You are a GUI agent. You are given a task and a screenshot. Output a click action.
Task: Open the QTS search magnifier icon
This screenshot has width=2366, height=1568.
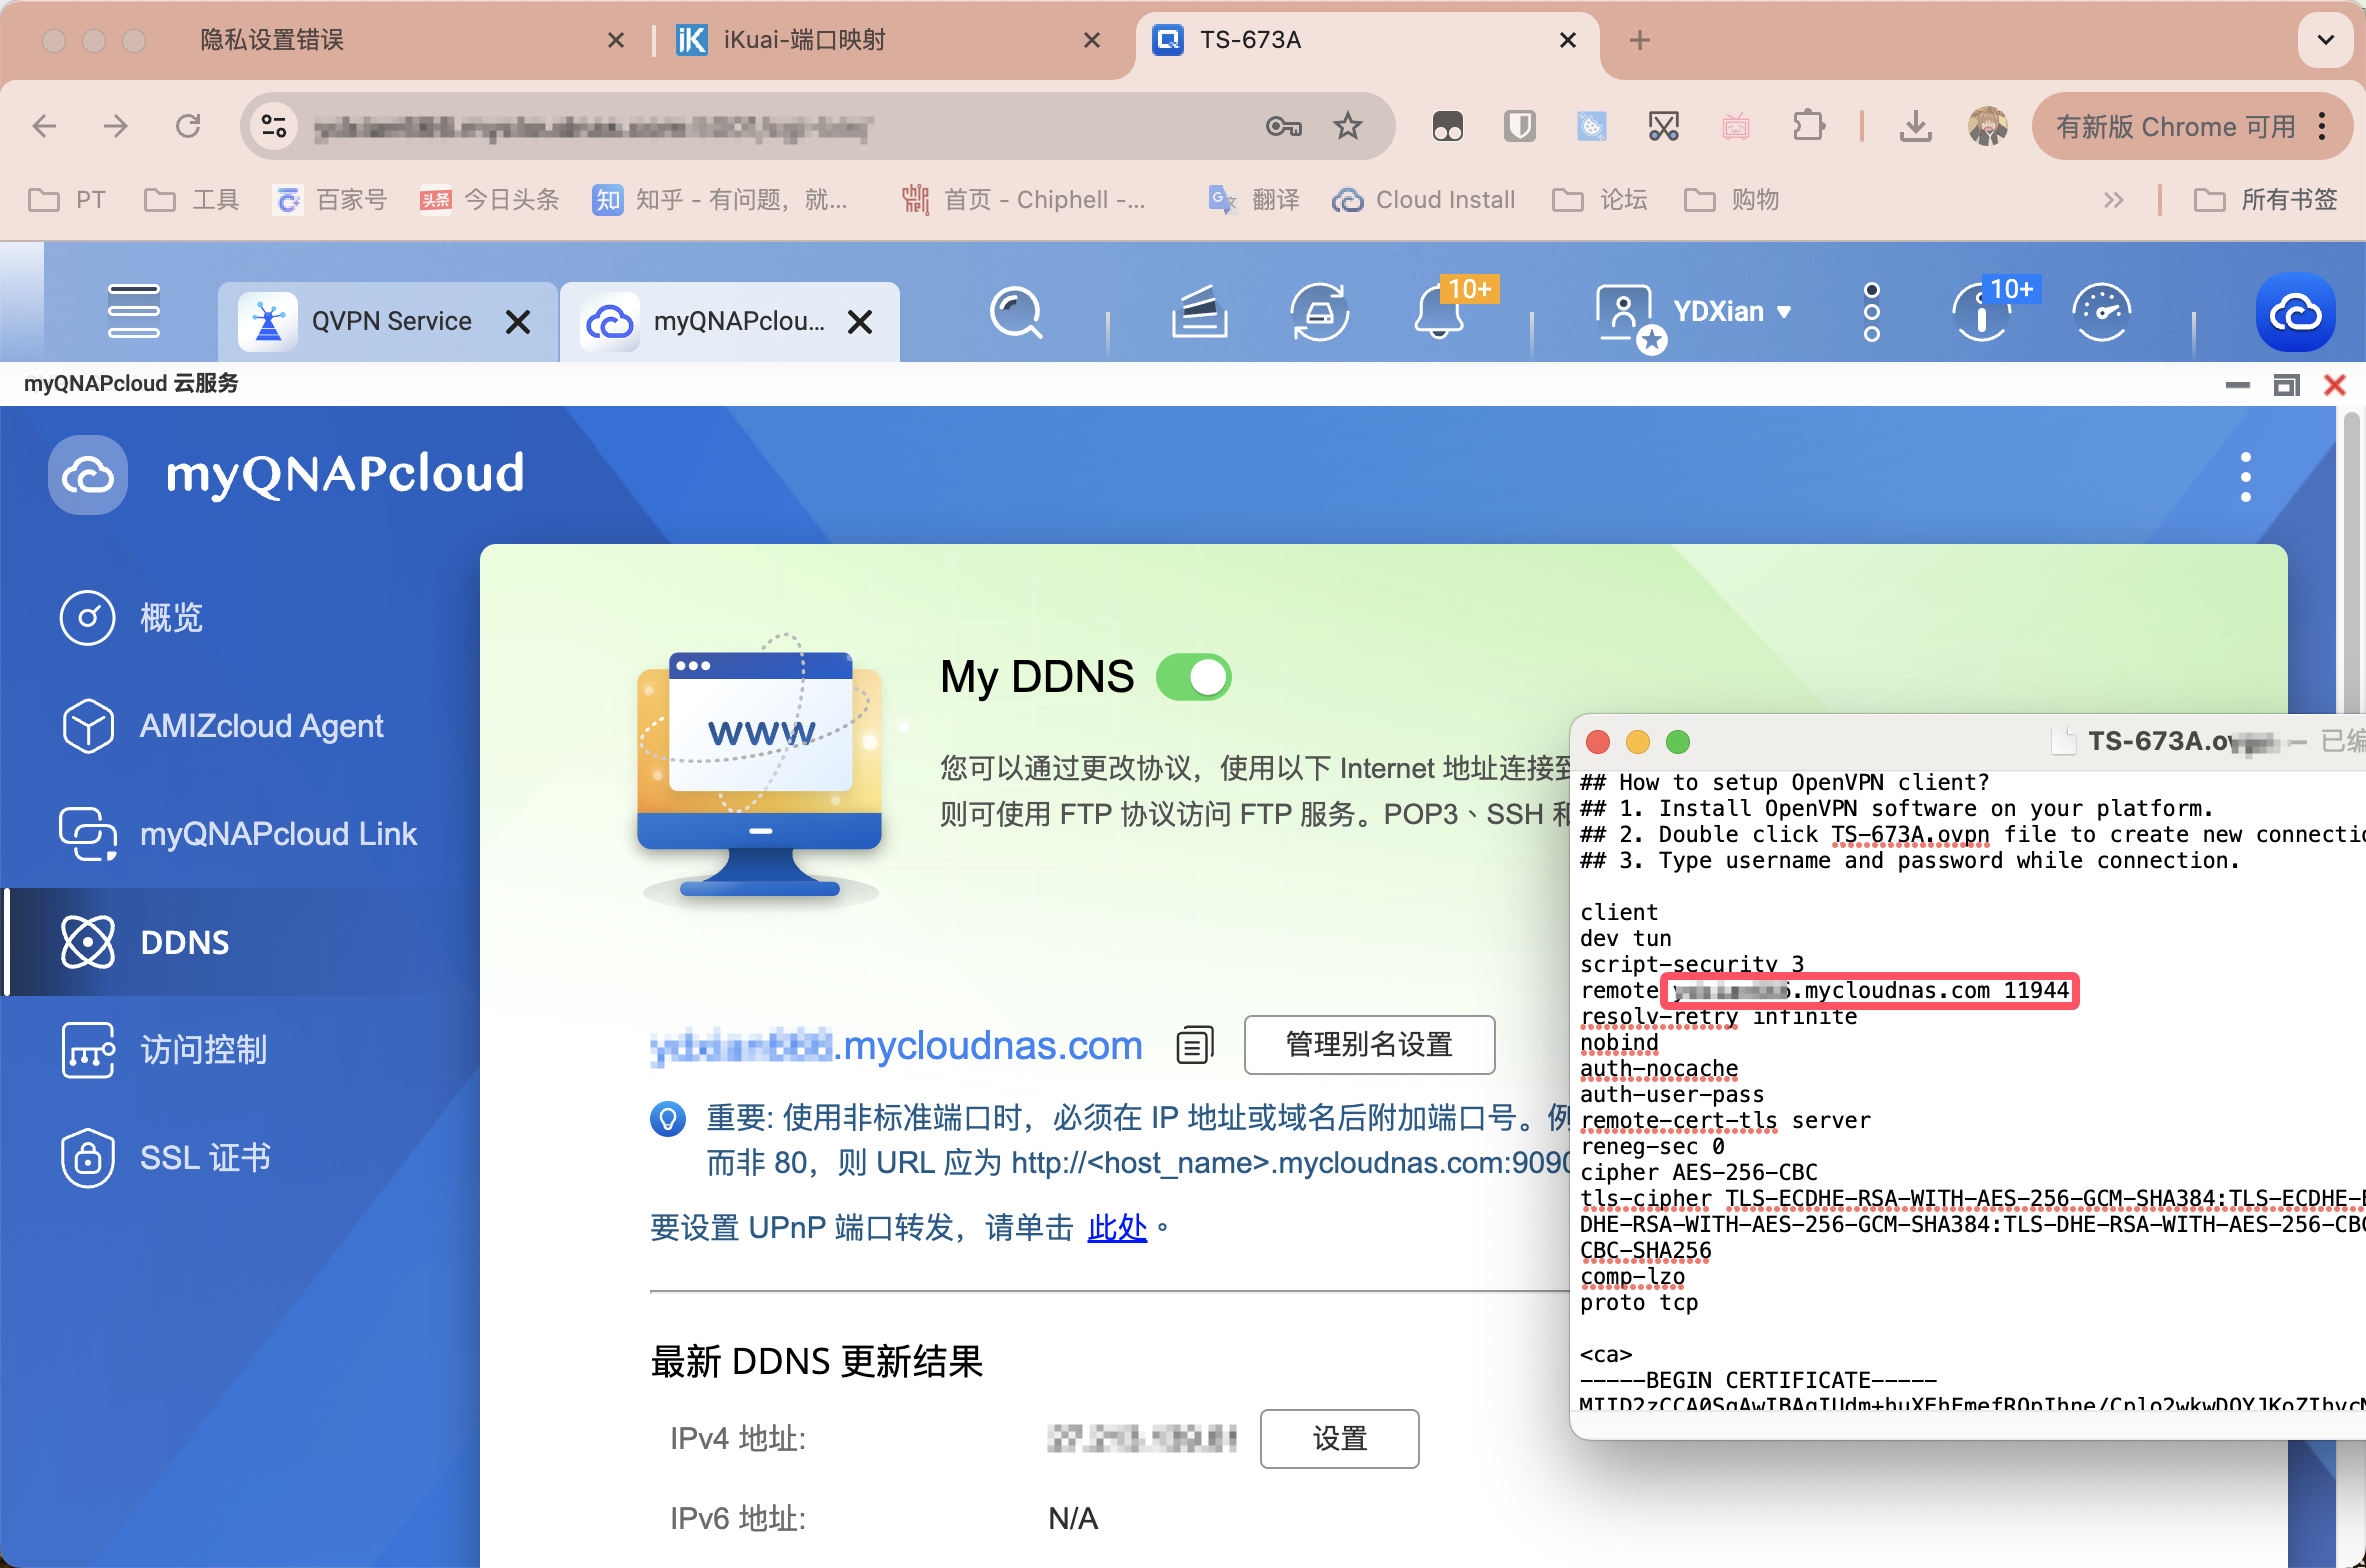[x=1016, y=313]
